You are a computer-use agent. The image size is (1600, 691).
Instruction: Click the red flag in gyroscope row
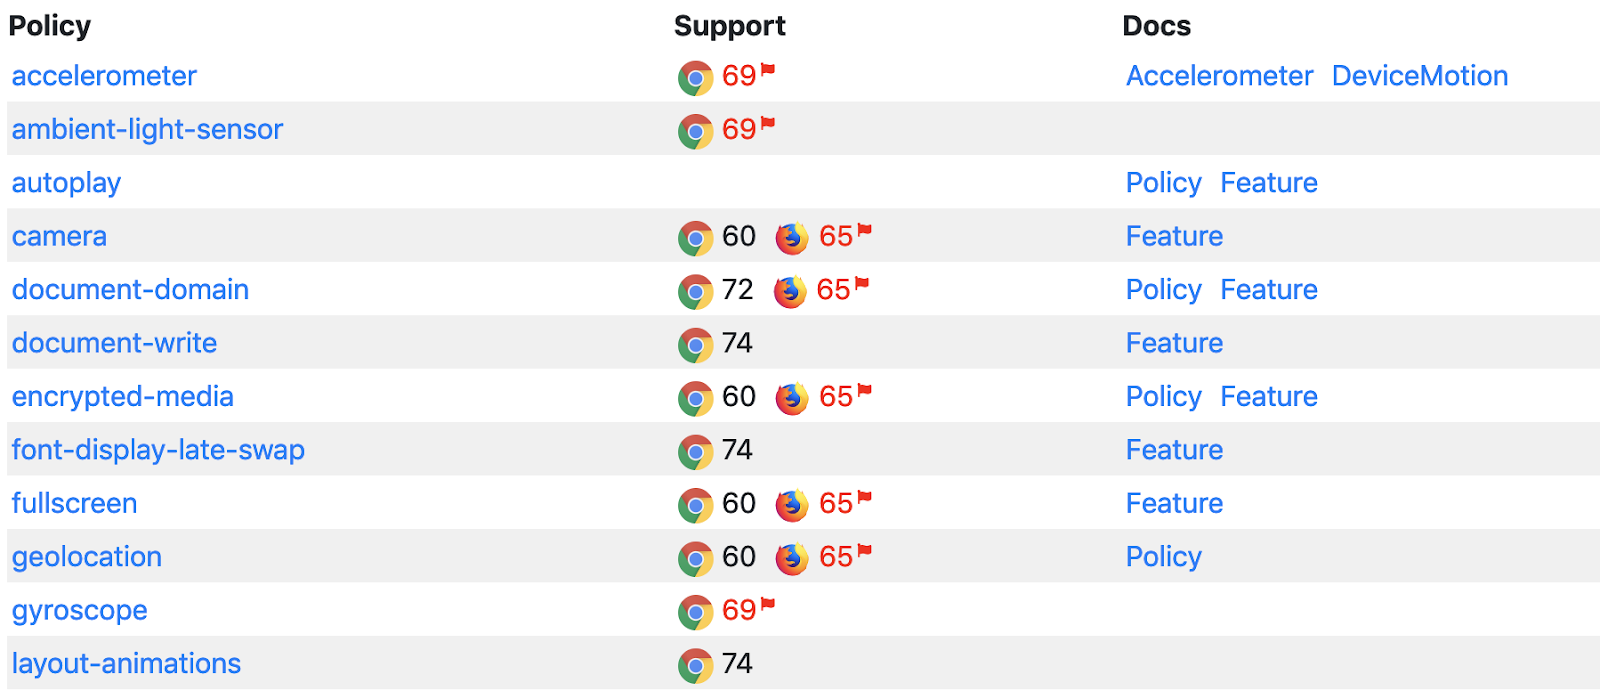(768, 604)
